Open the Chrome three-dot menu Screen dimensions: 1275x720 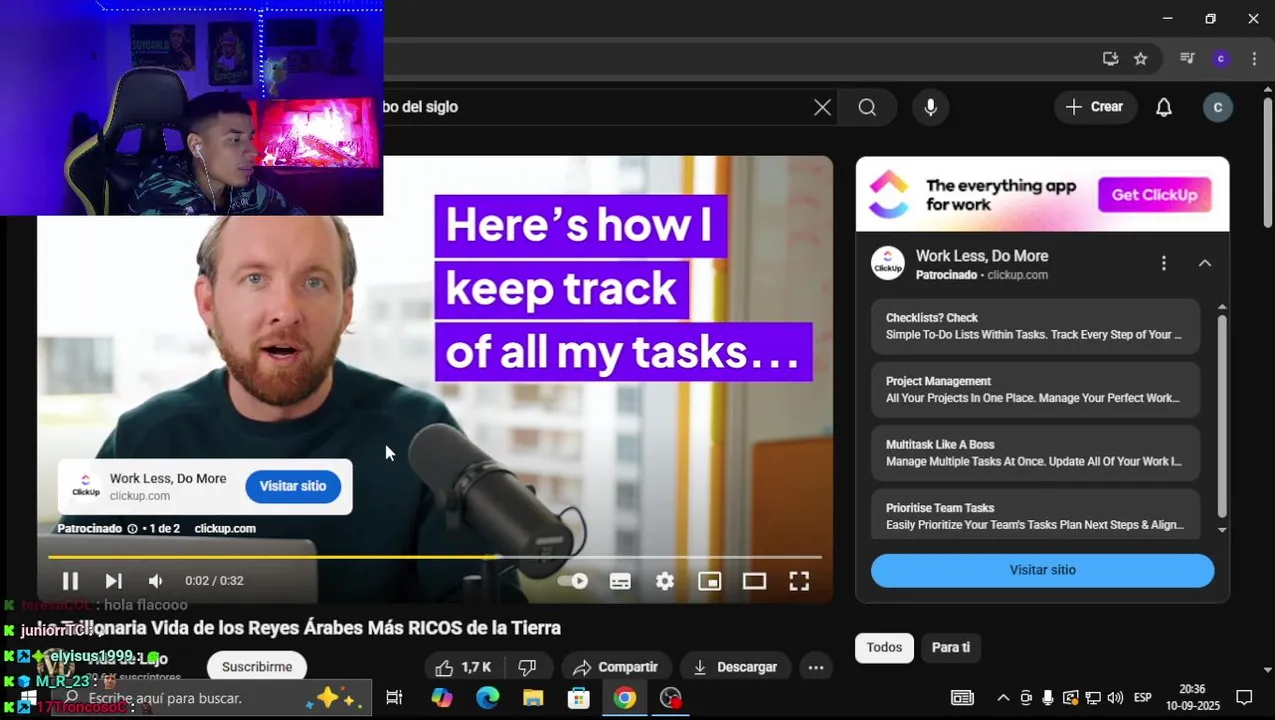[1254, 59]
